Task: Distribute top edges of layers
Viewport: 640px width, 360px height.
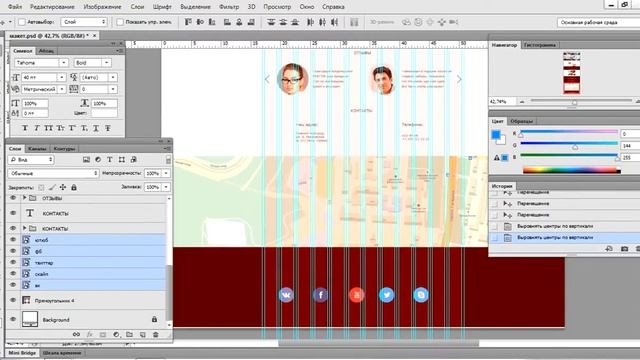Action: pyautogui.click(x=271, y=22)
